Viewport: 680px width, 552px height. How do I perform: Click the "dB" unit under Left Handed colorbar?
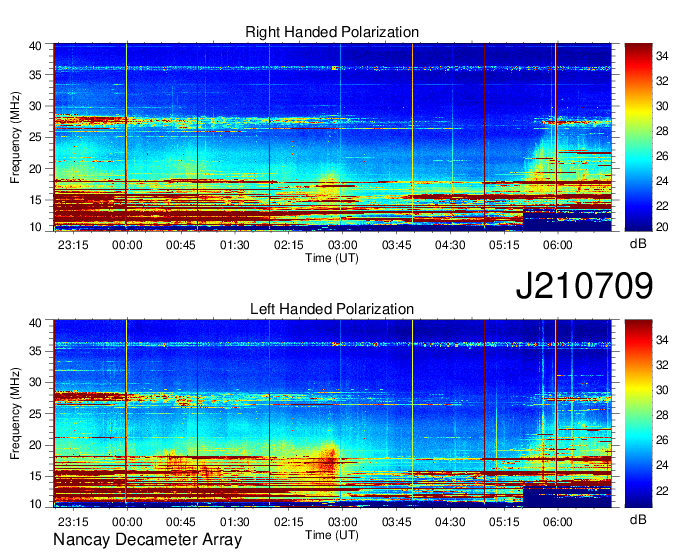point(638,519)
